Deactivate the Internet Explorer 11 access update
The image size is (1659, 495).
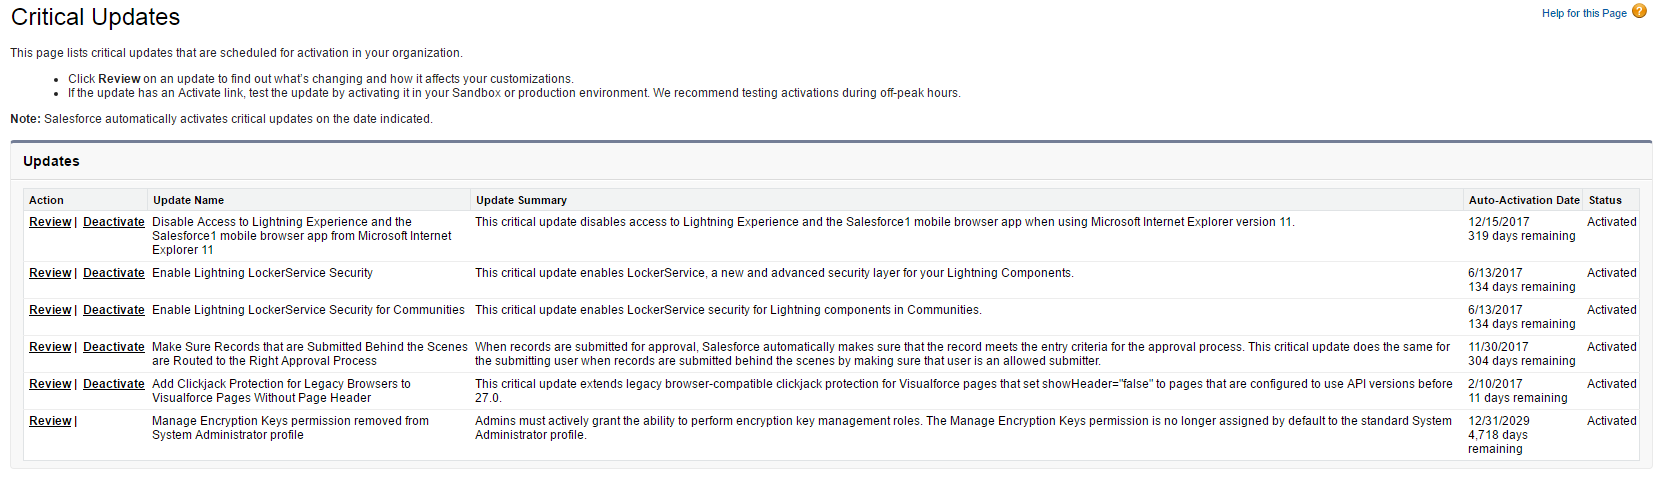[x=114, y=222]
